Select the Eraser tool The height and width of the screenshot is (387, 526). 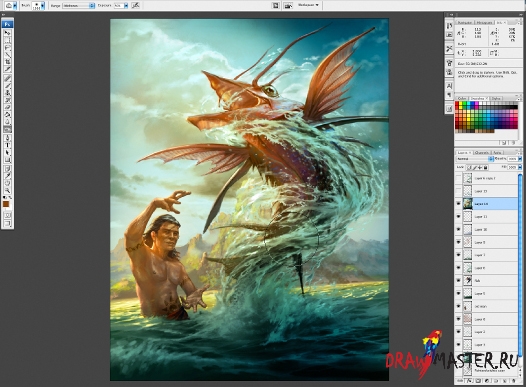7,107
